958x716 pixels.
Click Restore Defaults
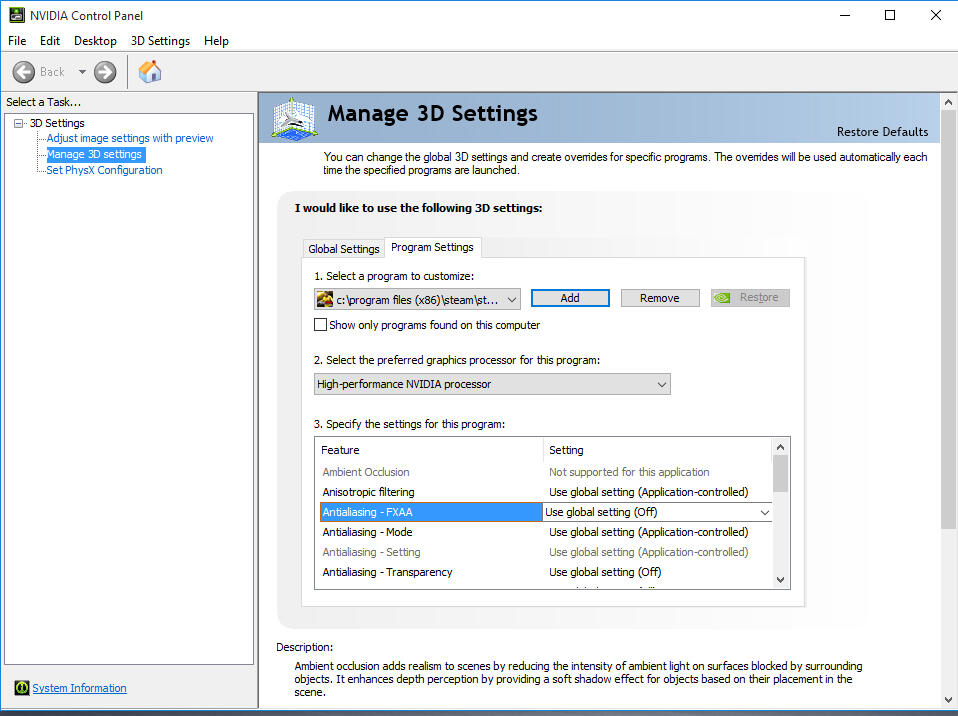(882, 131)
